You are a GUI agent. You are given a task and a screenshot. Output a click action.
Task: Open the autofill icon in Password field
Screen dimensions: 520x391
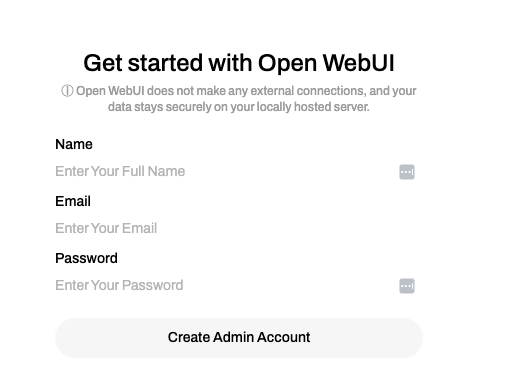point(407,286)
